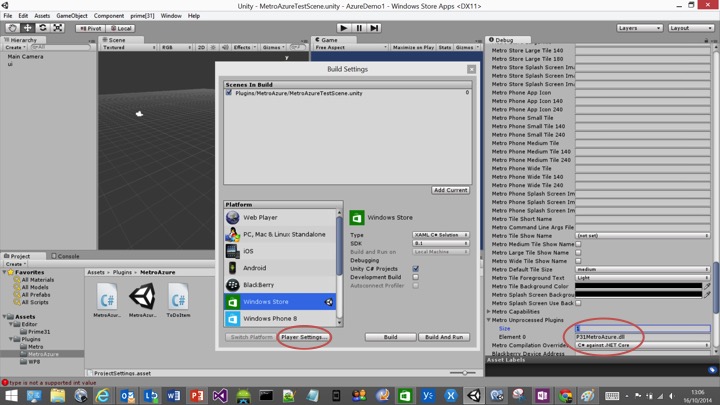Open Visual Studio from the taskbar

click(220, 395)
